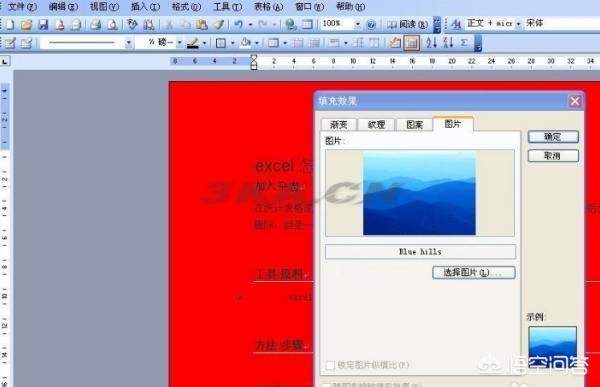Open outside border dropdown arrow
Viewport: 600px width, 387px height.
point(232,43)
